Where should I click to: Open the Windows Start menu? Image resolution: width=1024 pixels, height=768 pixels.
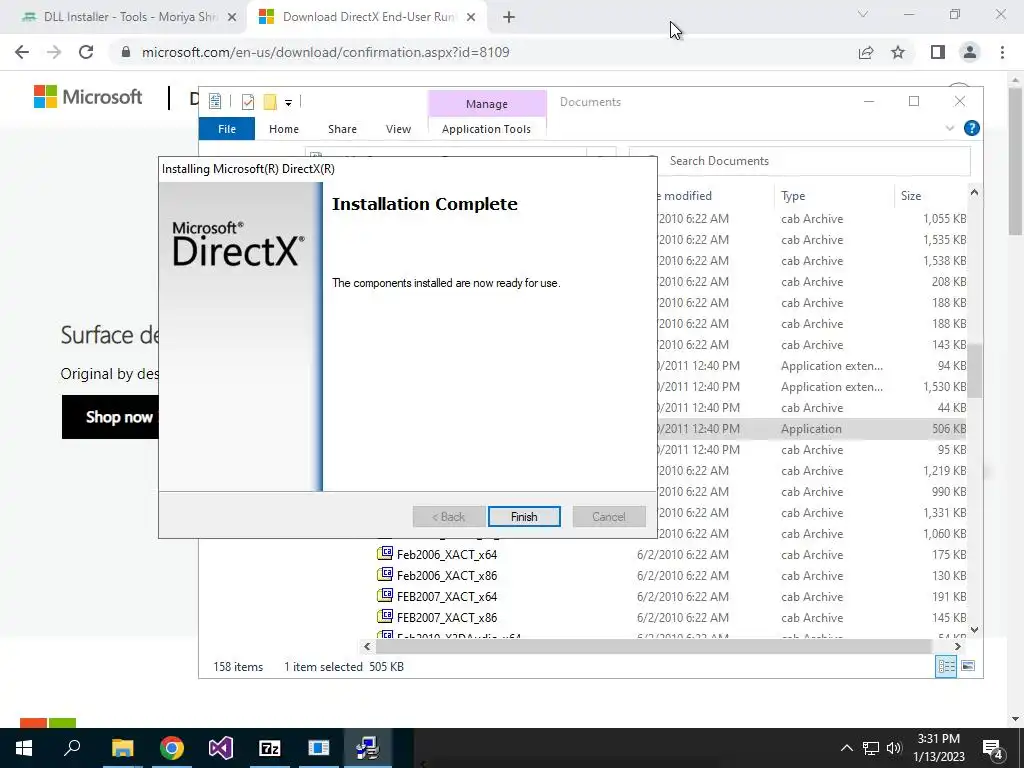[x=24, y=748]
